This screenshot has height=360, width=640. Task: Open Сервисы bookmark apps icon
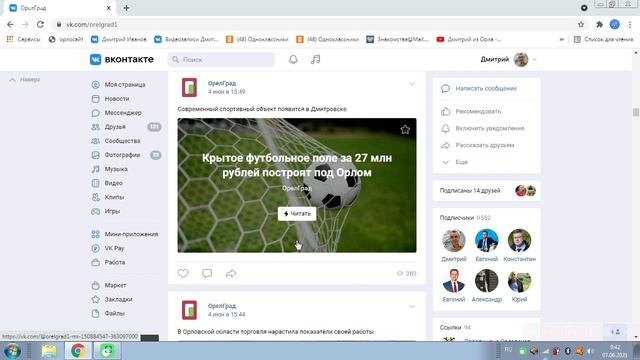tap(23, 39)
